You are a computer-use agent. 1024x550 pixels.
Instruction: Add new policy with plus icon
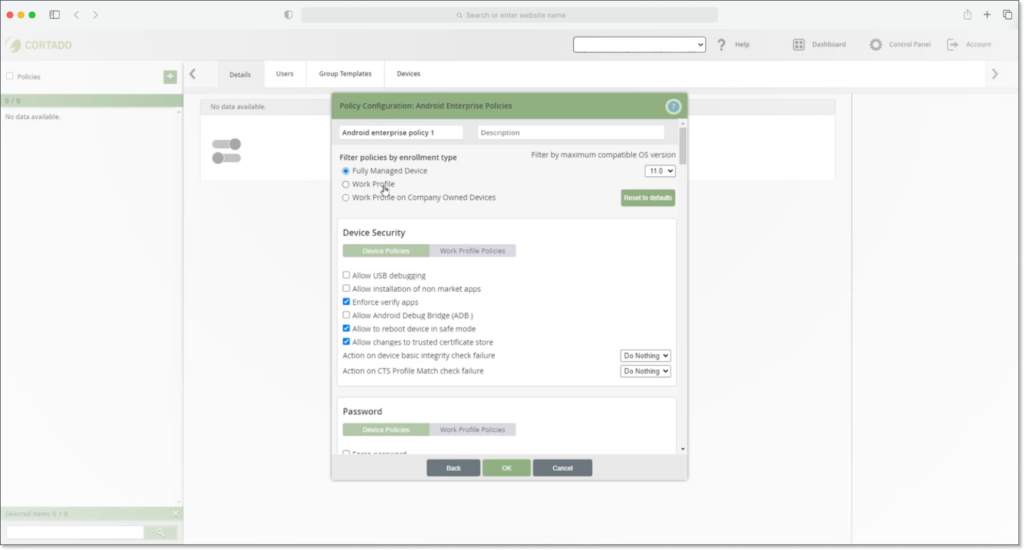[170, 76]
